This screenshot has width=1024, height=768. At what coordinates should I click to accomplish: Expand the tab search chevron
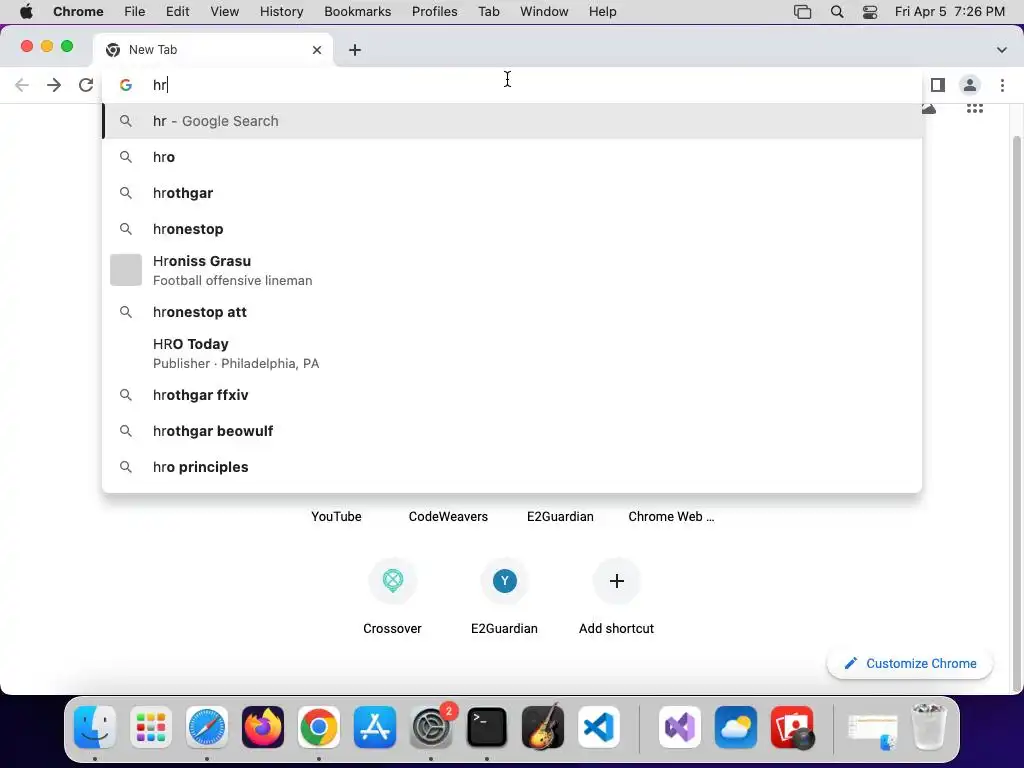pos(1002,50)
